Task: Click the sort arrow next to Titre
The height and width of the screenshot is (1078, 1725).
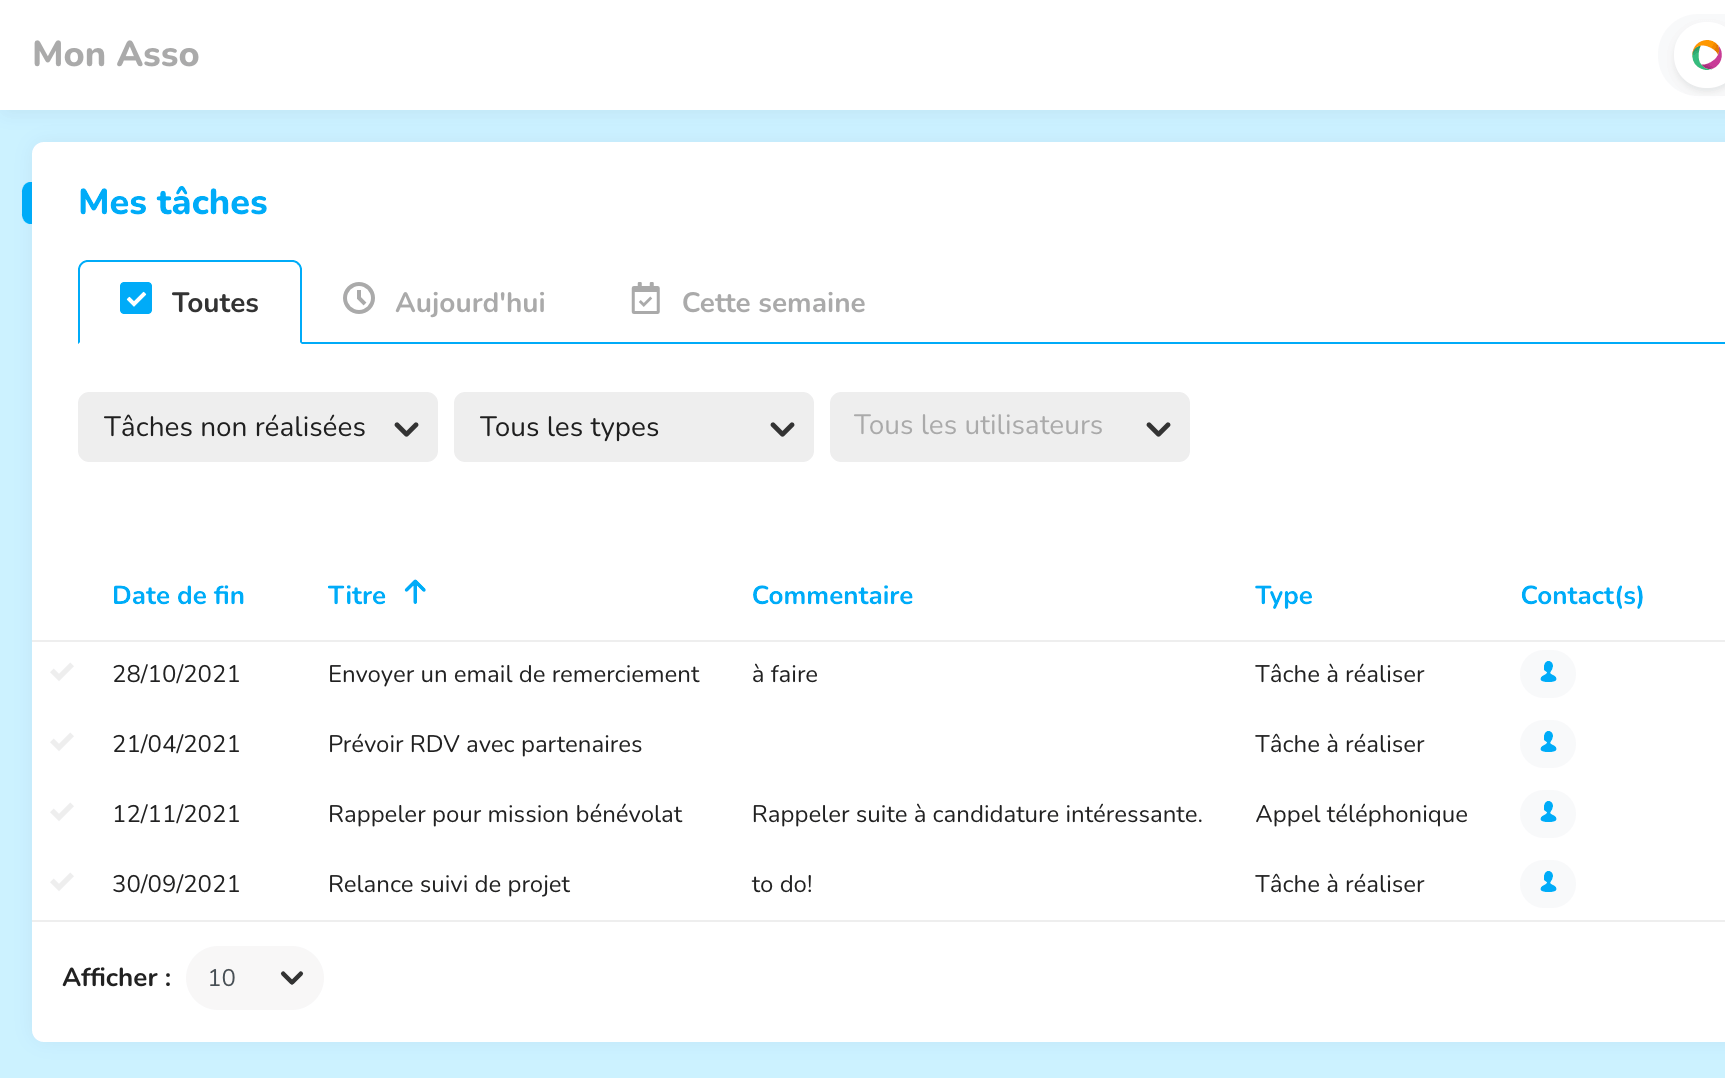Action: tap(415, 593)
